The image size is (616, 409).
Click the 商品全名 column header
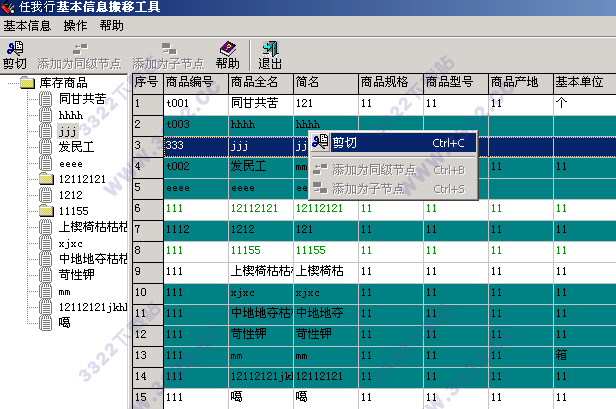(259, 82)
